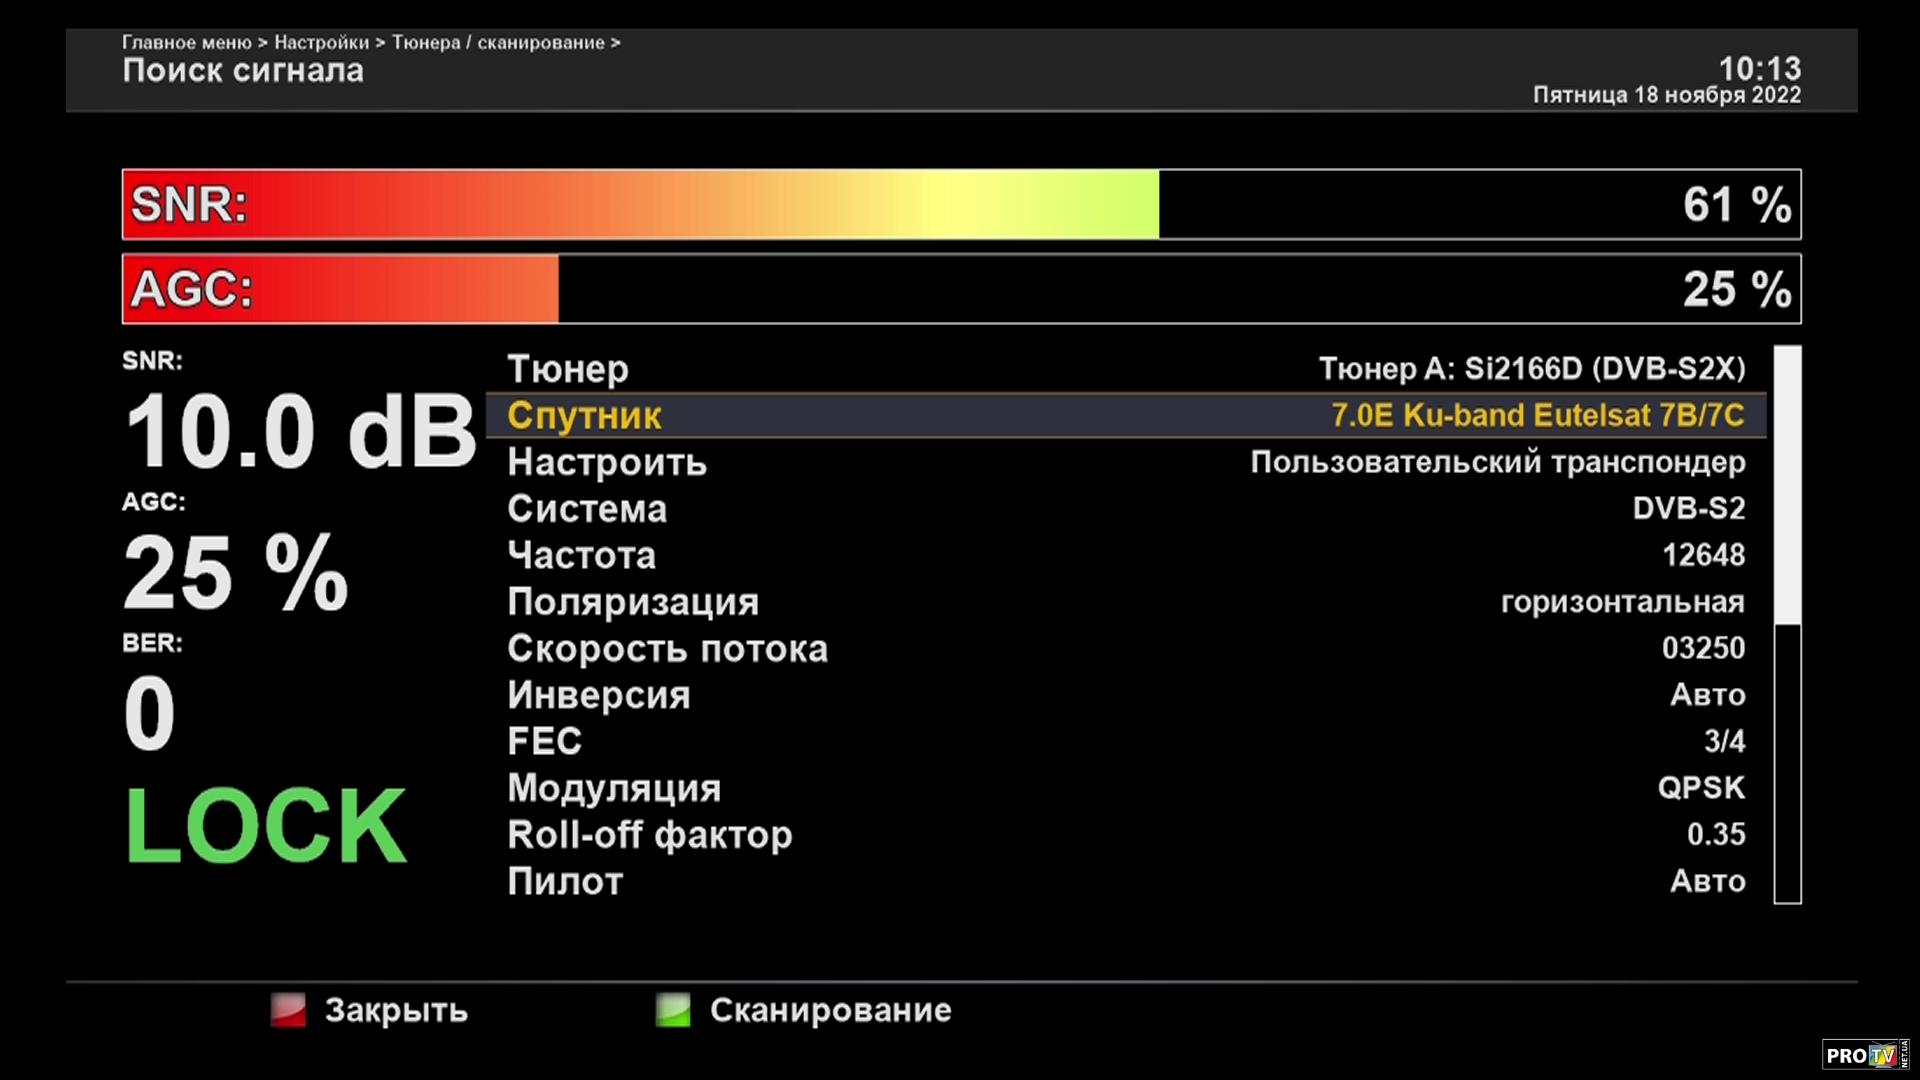1920x1080 pixels.
Task: Edit the Частота field 12648
Action: [1703, 555]
